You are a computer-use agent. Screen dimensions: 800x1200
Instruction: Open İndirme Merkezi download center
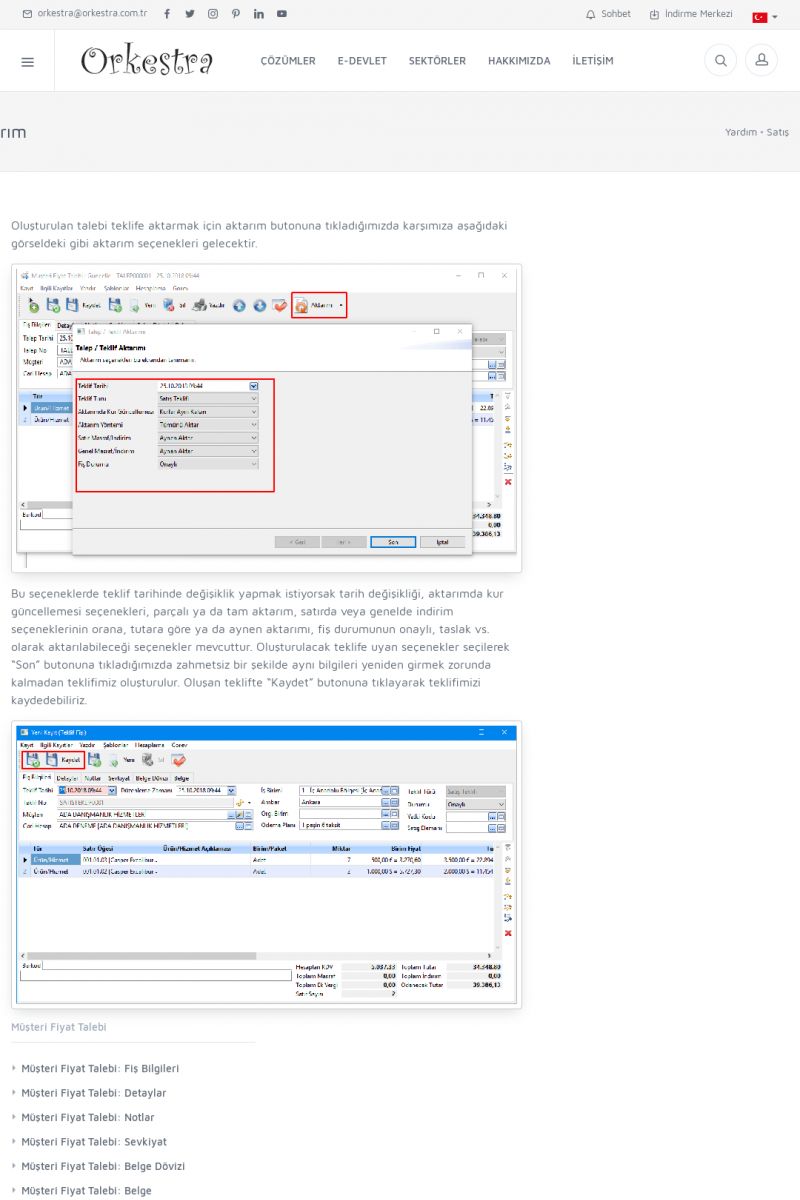tap(691, 14)
